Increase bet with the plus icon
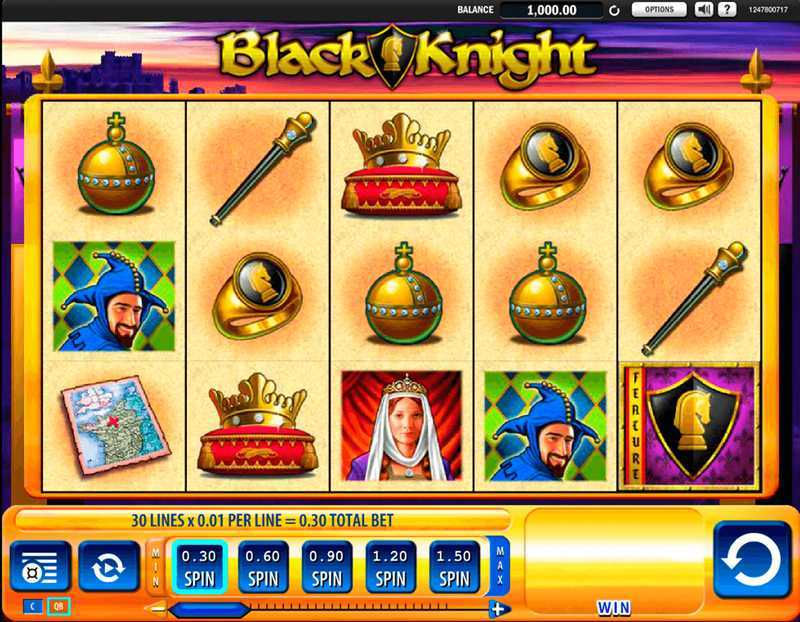This screenshot has height=622, width=800. (498, 609)
